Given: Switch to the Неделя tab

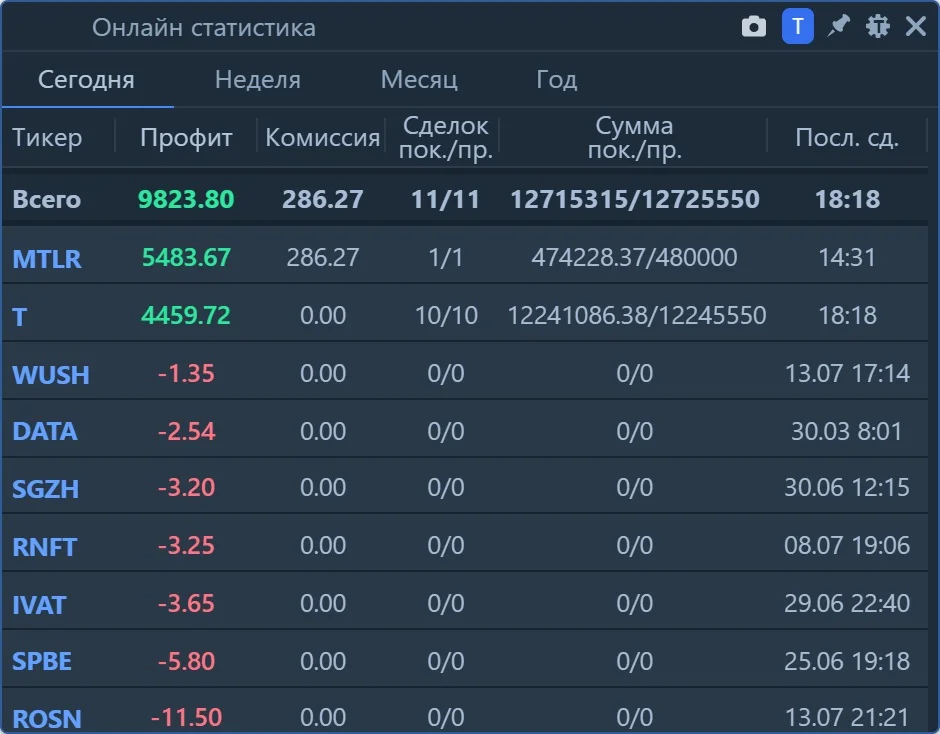Looking at the screenshot, I should pos(258,80).
